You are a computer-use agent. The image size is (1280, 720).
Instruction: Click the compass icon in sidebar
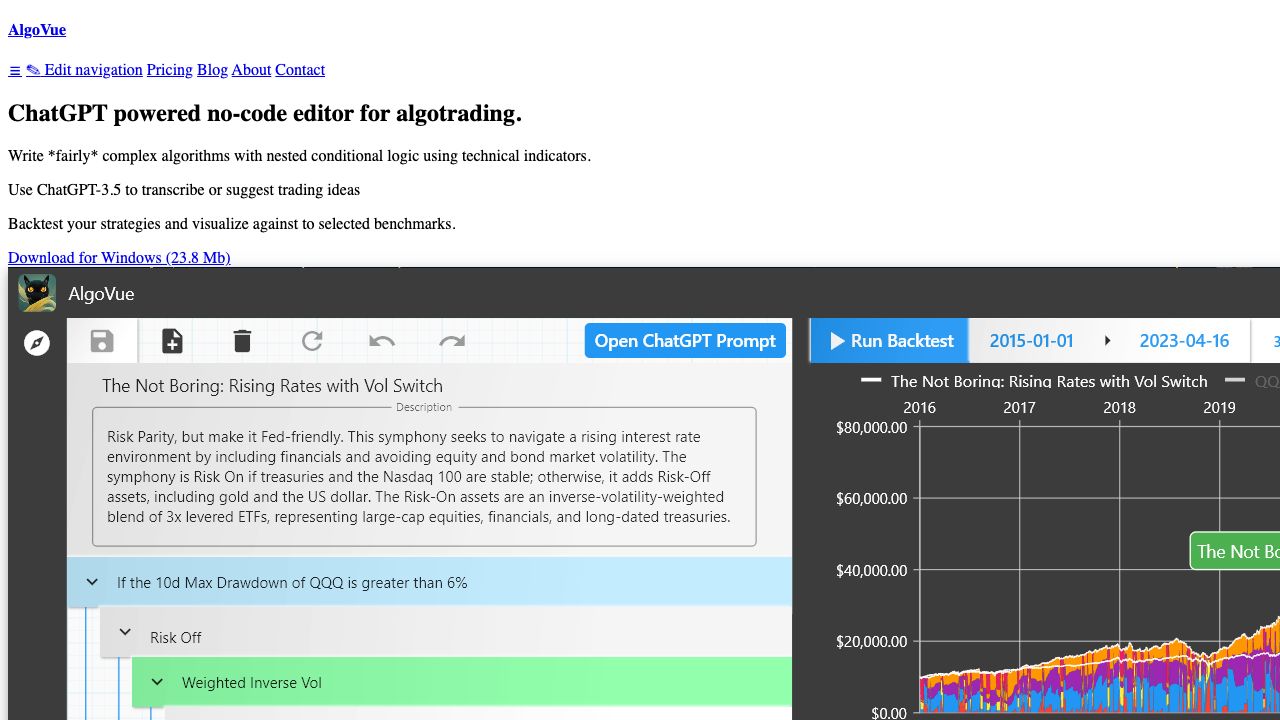click(x=37, y=343)
